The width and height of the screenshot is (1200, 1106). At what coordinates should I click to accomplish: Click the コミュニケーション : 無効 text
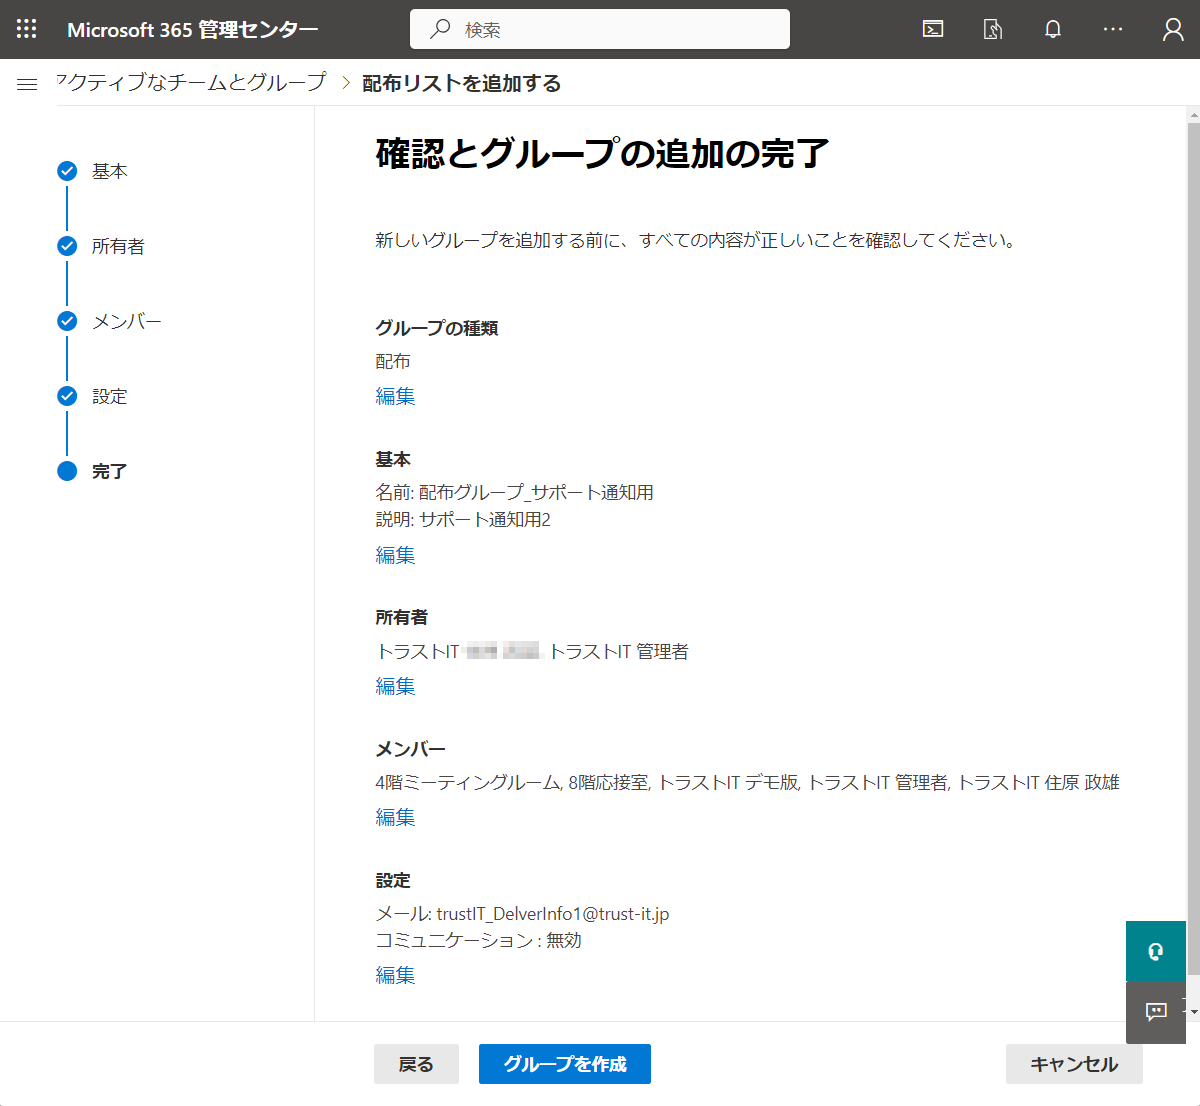(x=478, y=940)
